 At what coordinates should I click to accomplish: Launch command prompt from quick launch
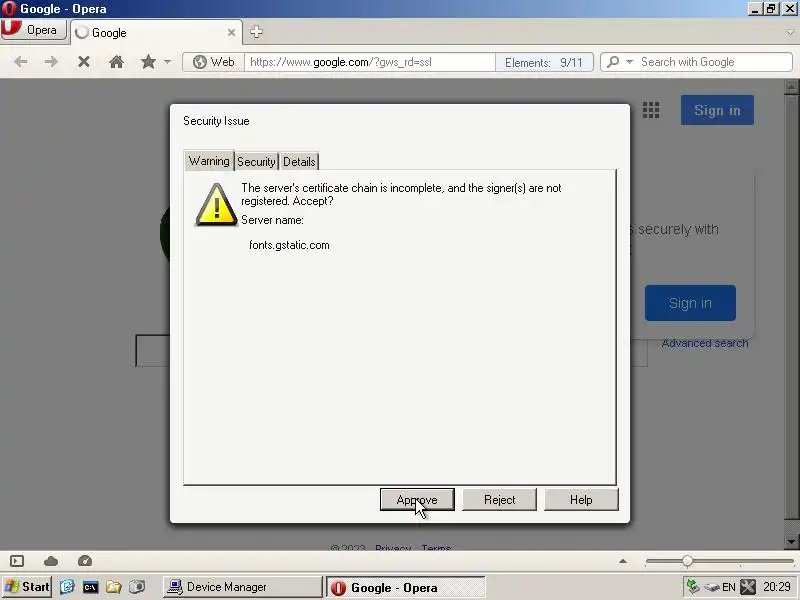point(90,587)
